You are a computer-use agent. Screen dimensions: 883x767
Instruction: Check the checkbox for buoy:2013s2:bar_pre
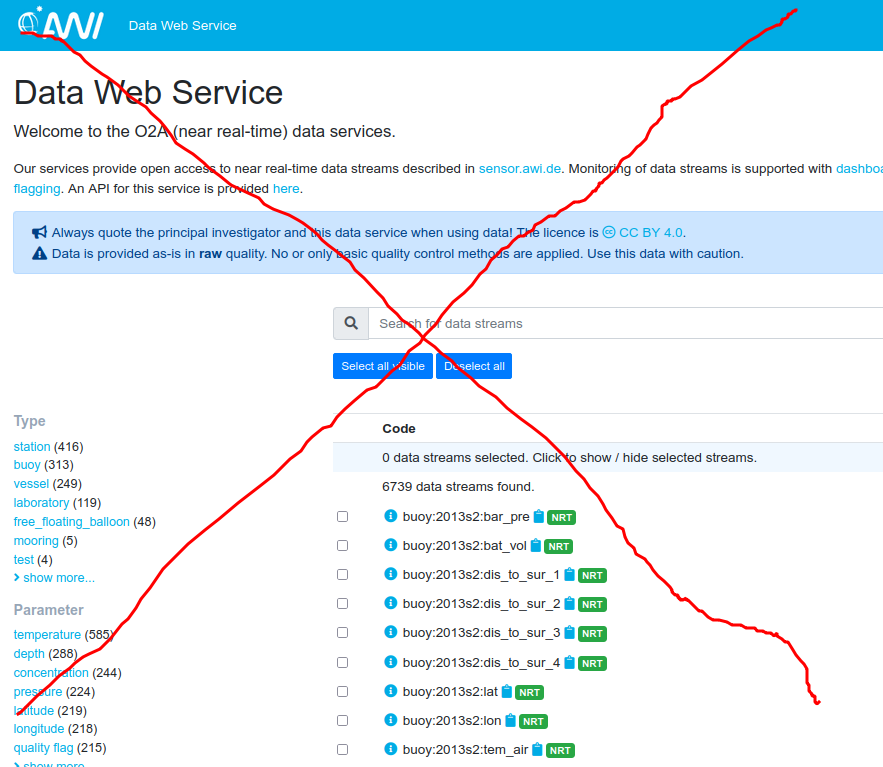[x=342, y=516]
